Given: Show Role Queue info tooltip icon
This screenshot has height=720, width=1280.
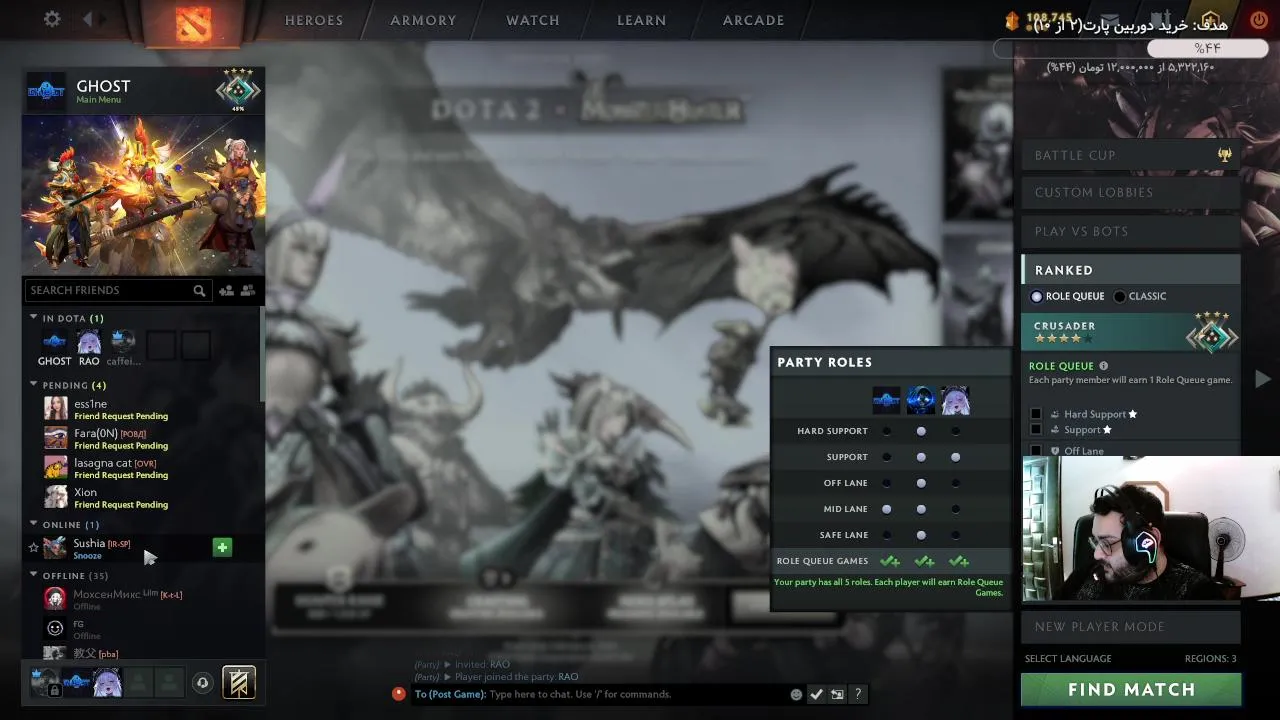Looking at the screenshot, I should point(1104,366).
